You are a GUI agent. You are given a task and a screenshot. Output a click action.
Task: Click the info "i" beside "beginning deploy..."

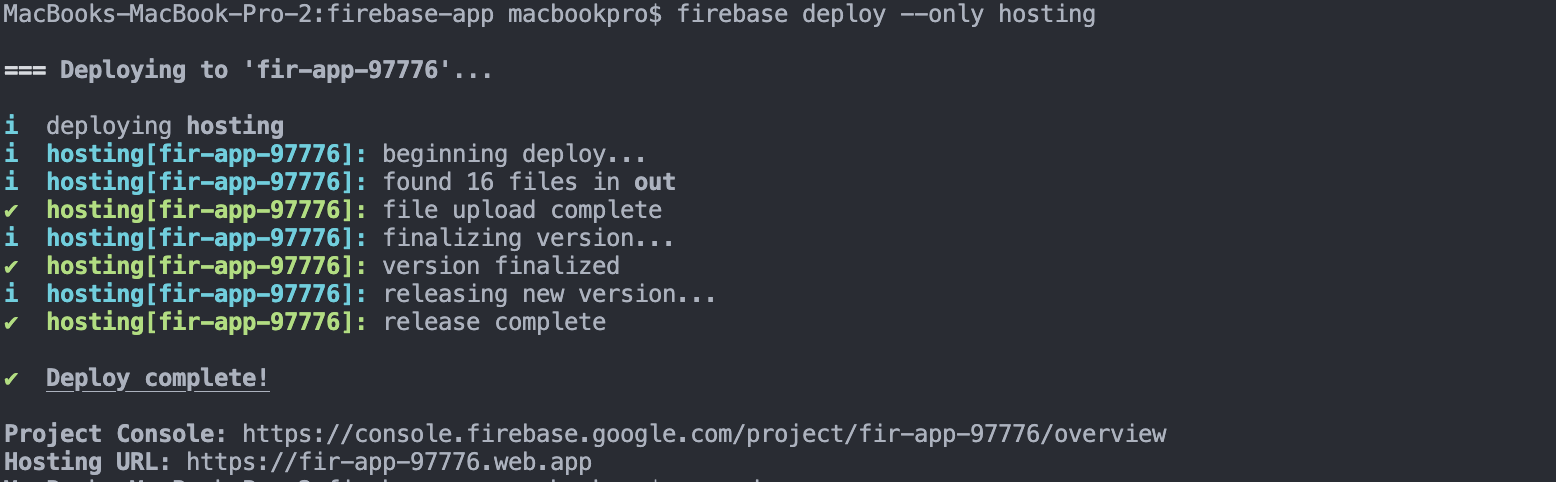(11, 154)
